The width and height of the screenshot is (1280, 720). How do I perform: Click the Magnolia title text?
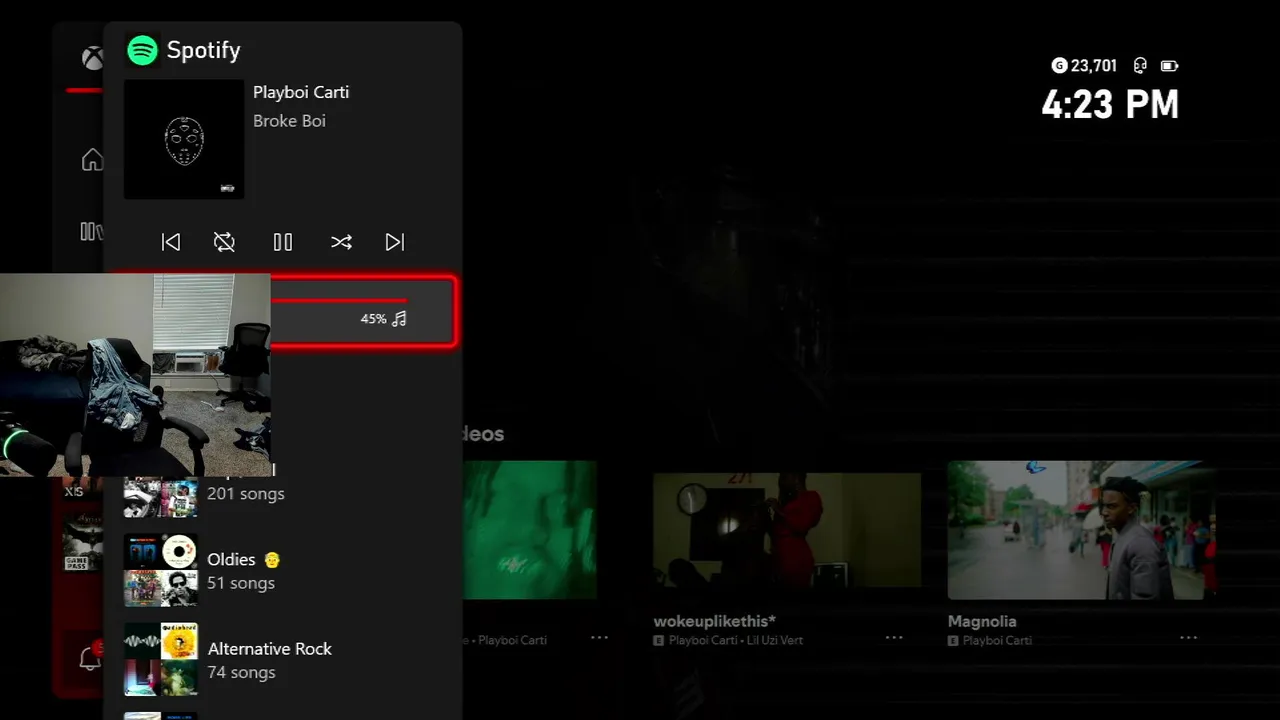(x=982, y=621)
